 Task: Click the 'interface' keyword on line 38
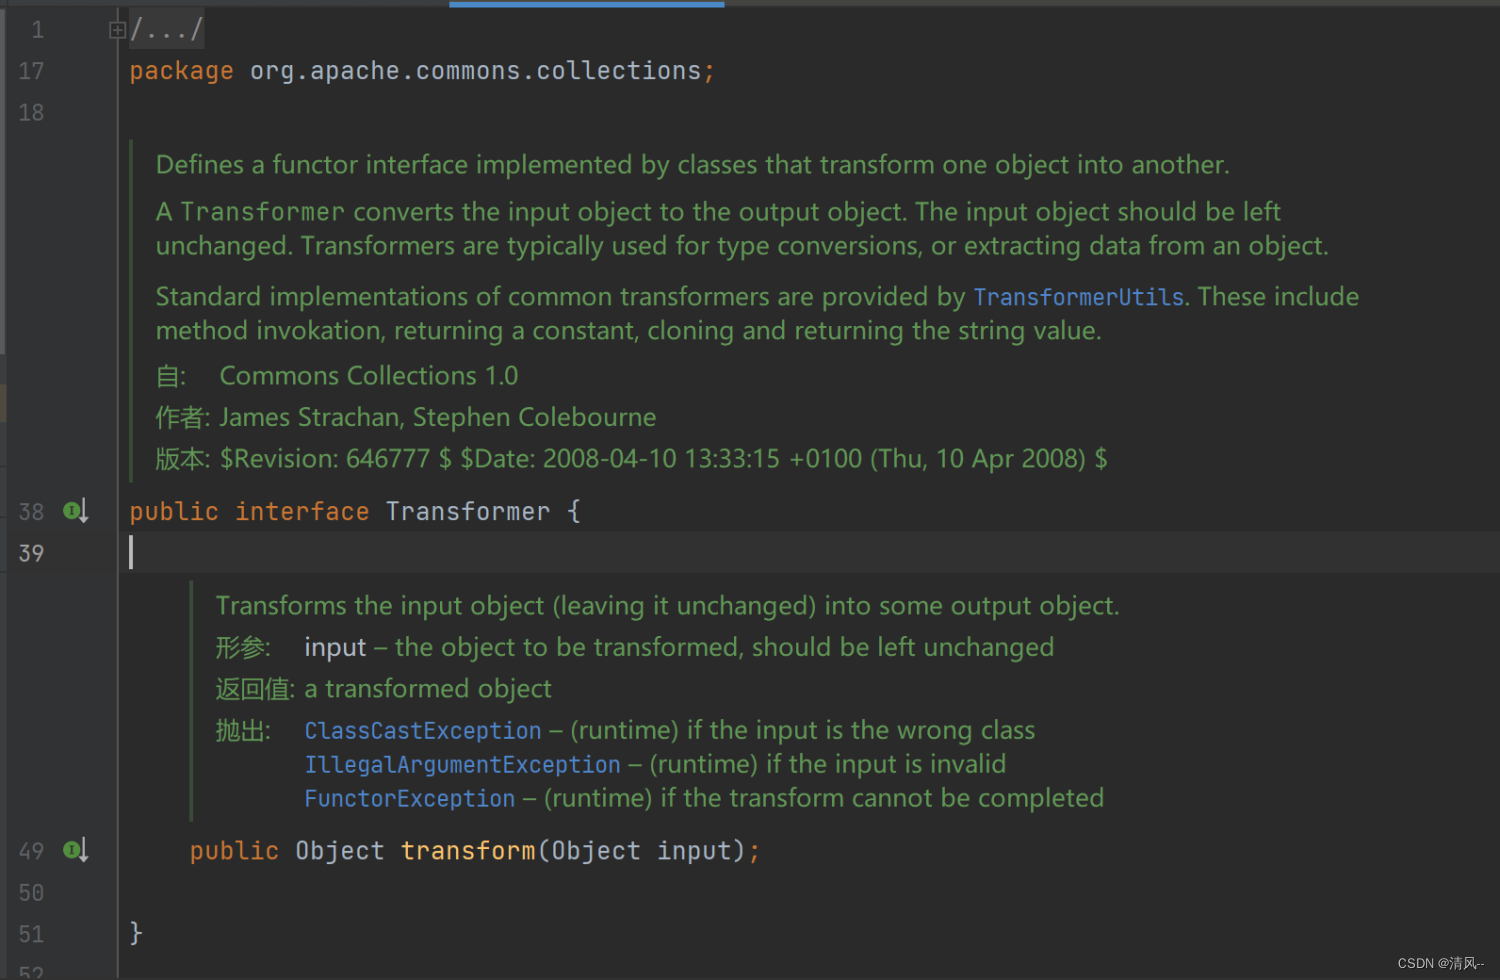coord(302,511)
